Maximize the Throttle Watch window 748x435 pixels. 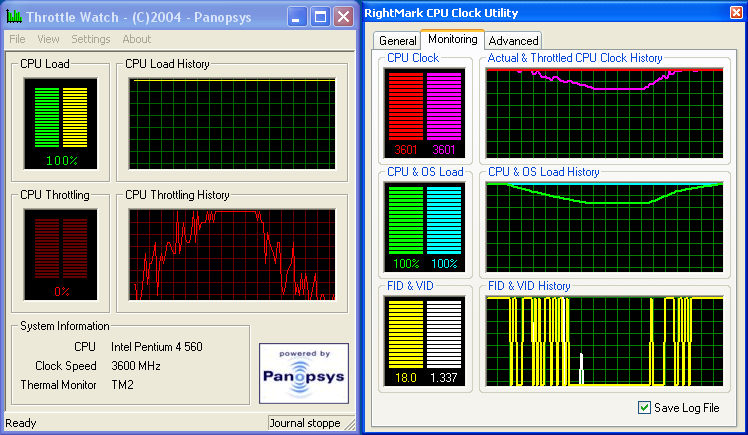(320, 17)
